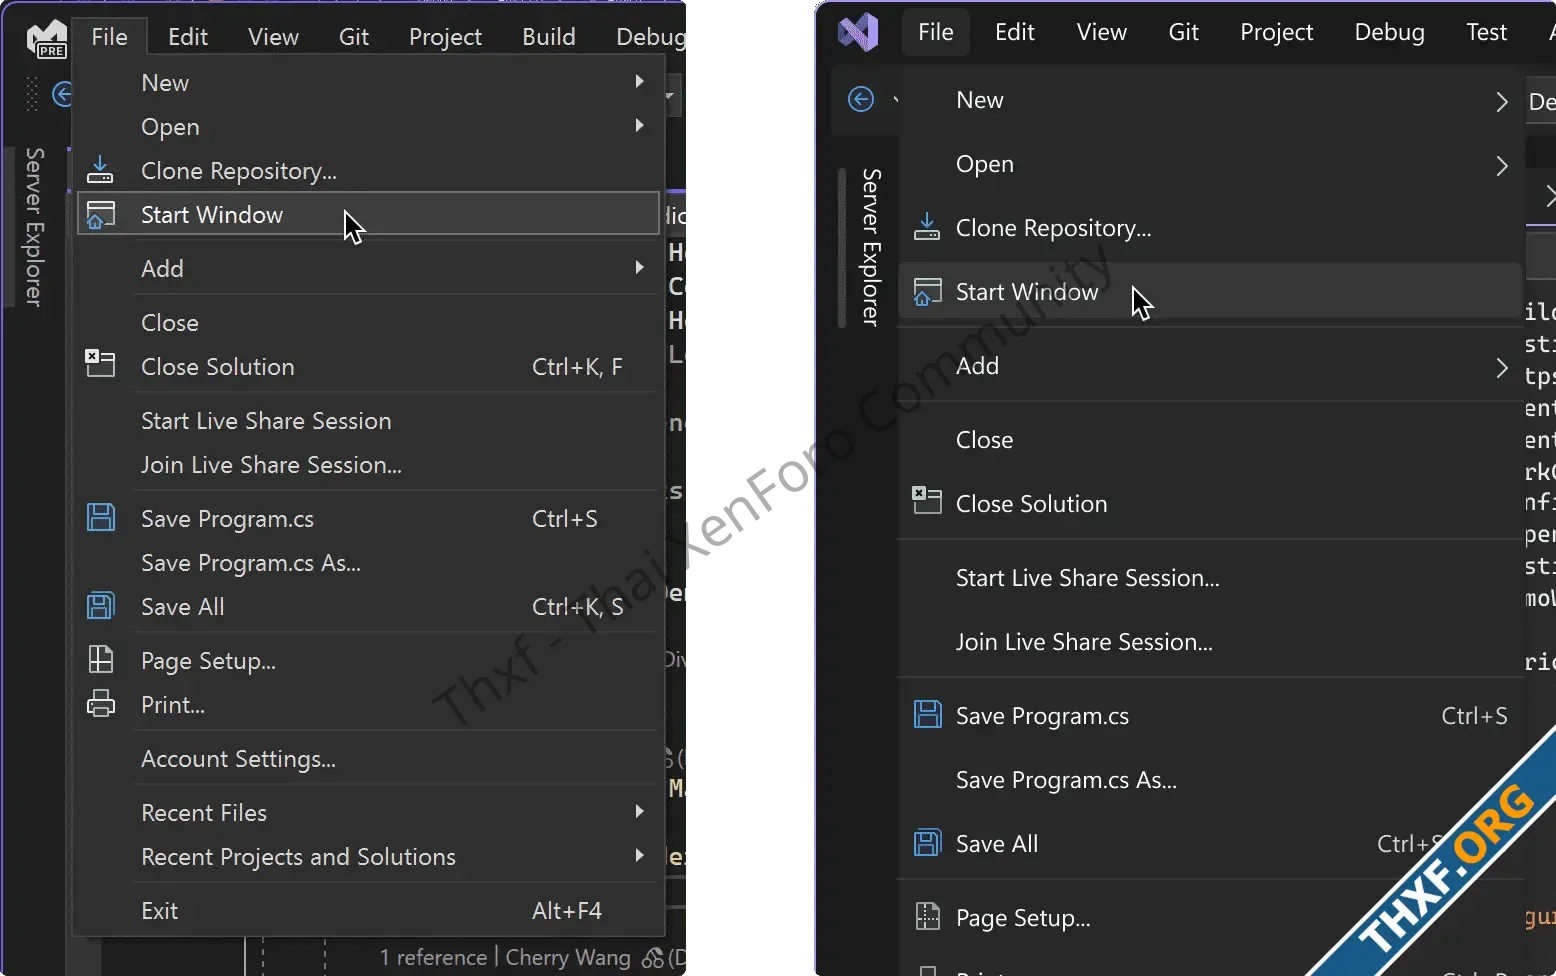This screenshot has height=976, width=1556.
Task: Open the Edit menu in the right window
Action: tap(1015, 32)
